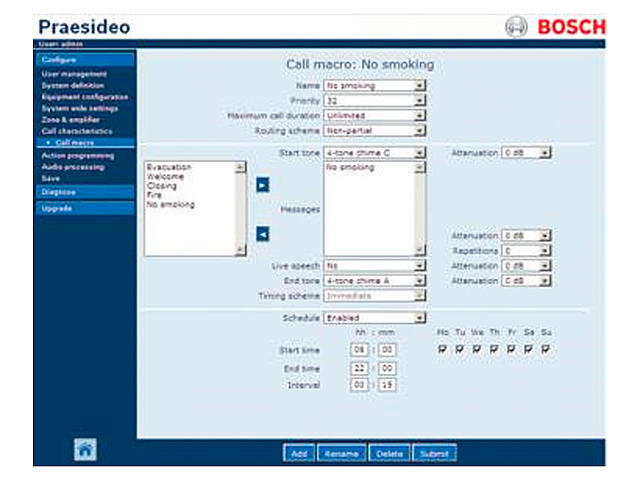640x480 pixels.
Task: Click the Delete button
Action: (389, 453)
